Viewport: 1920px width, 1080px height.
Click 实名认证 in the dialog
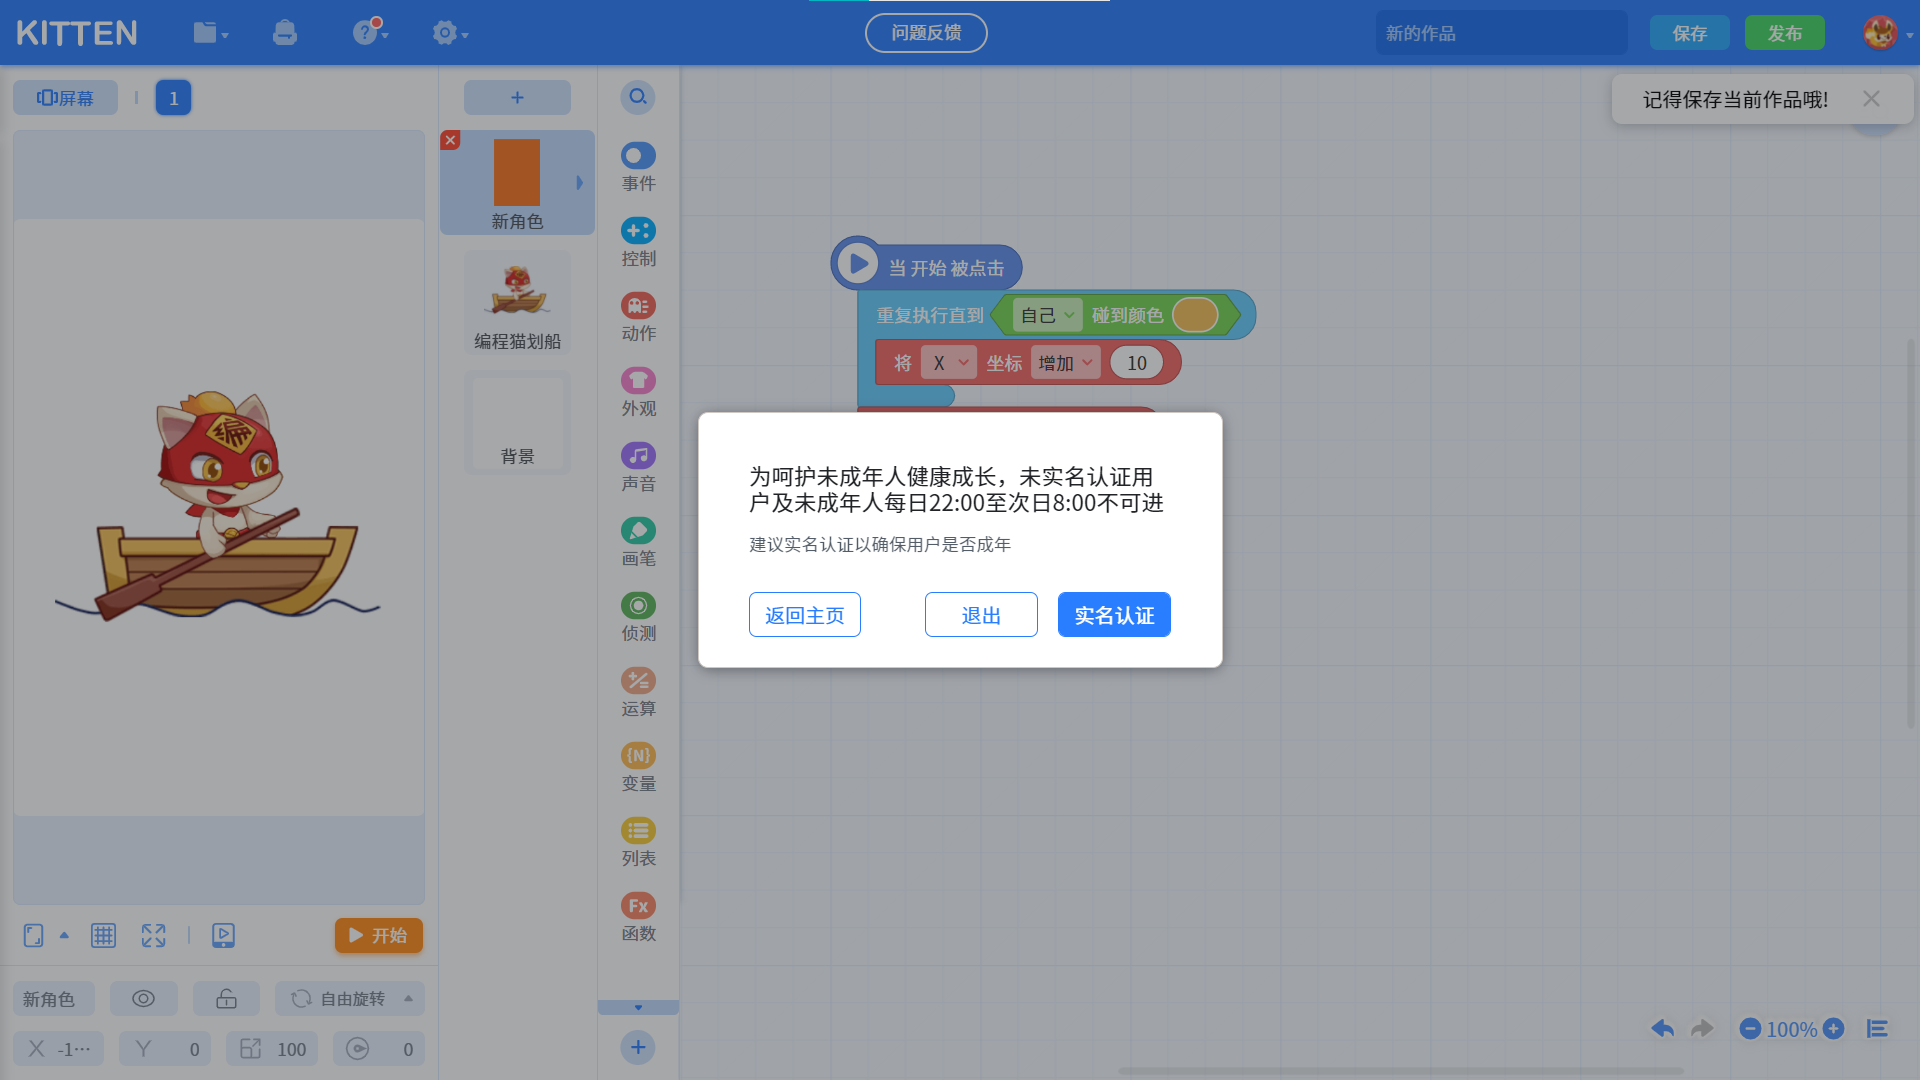click(x=1114, y=615)
